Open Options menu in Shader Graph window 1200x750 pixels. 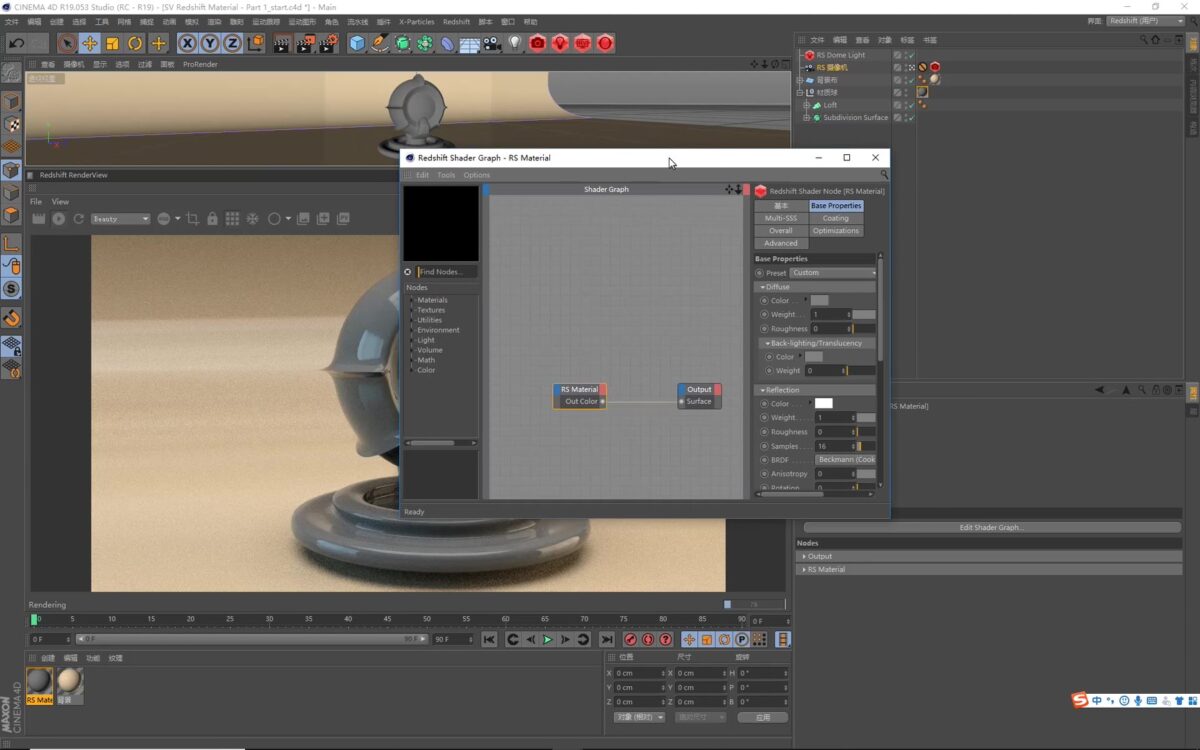[477, 175]
